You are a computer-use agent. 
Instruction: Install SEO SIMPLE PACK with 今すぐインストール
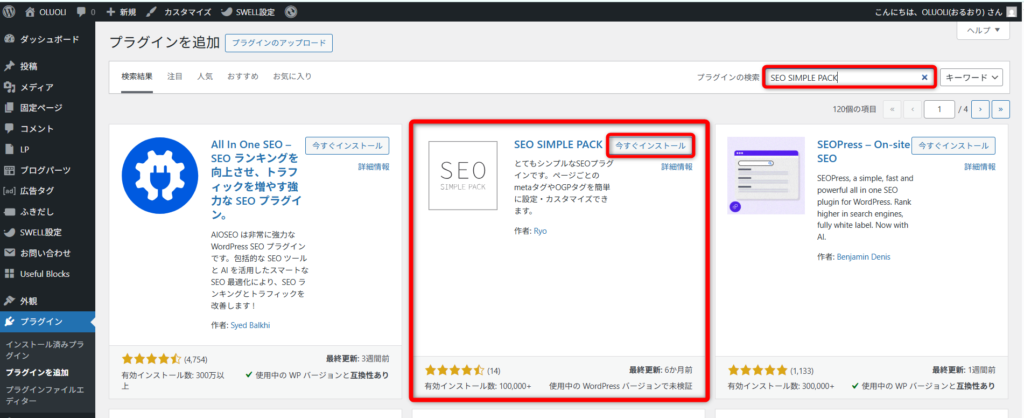(x=650, y=146)
